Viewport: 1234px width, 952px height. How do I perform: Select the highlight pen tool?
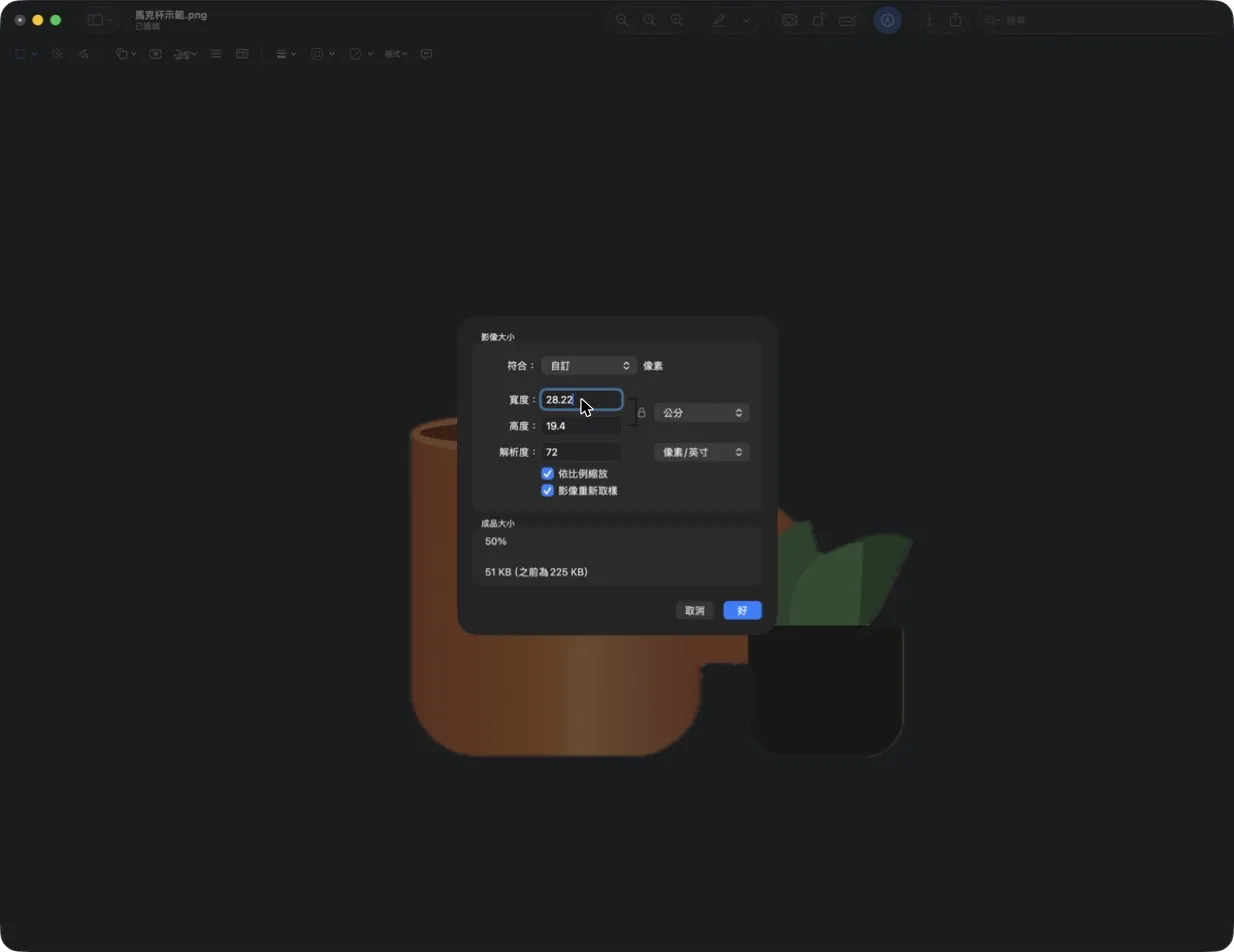pyautogui.click(x=719, y=20)
